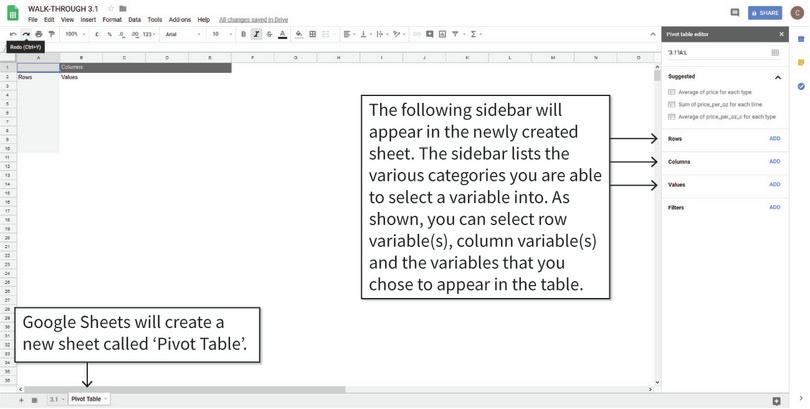810x409 pixels.
Task: Open the Help menu
Action: (x=204, y=20)
